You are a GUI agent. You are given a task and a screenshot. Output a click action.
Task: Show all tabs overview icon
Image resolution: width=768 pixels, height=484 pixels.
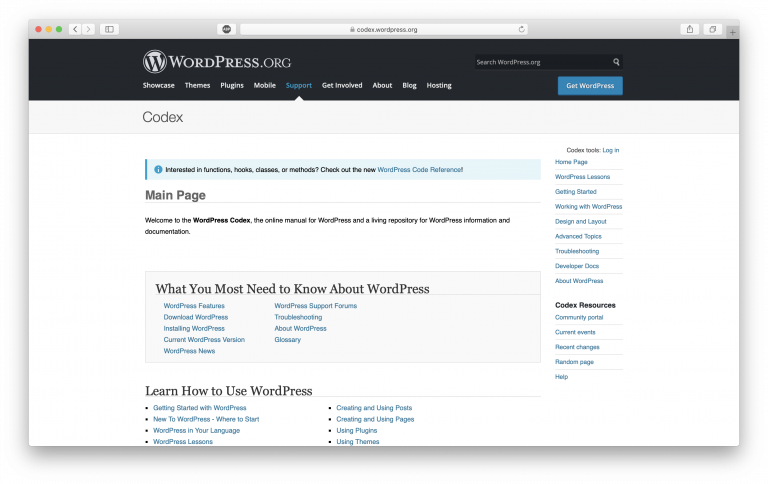[x=713, y=29]
